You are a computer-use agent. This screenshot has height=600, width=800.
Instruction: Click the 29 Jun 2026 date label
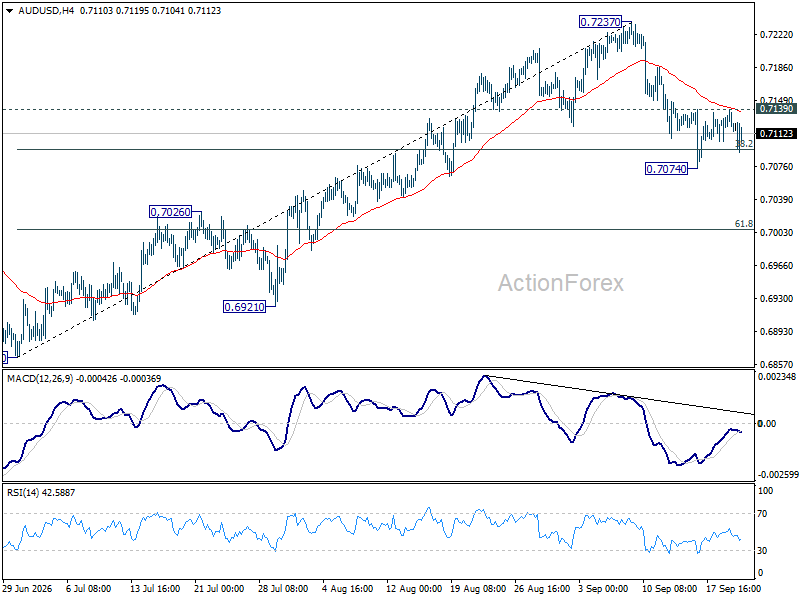[x=27, y=589]
